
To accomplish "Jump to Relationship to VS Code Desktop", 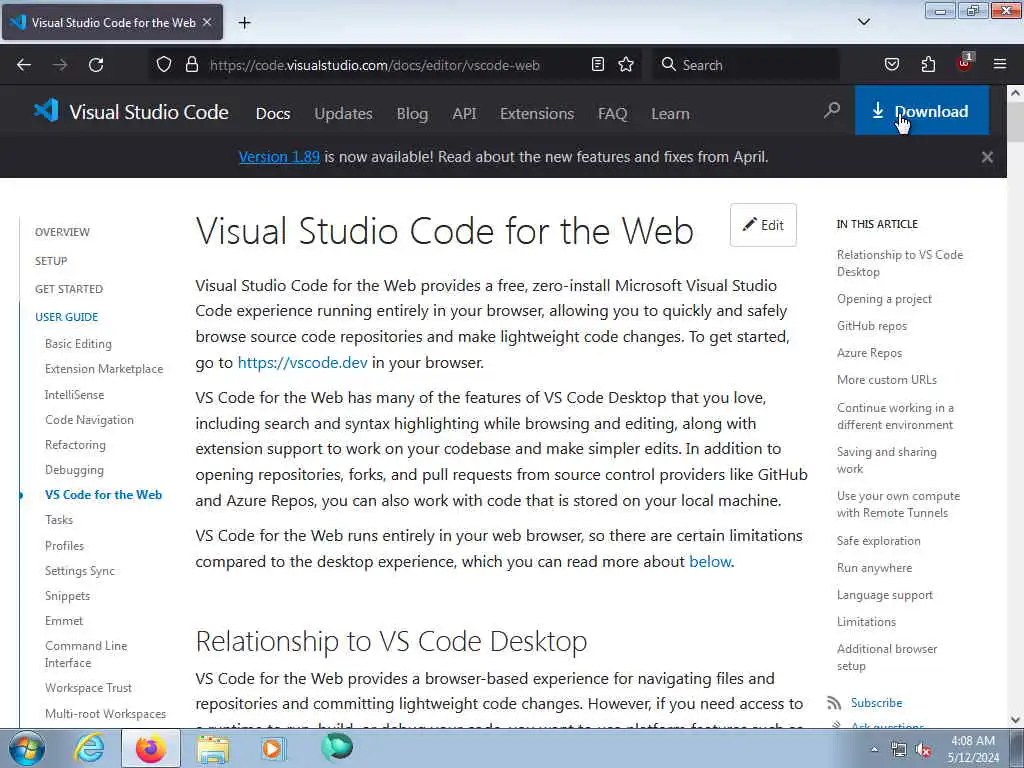I will 900,263.
